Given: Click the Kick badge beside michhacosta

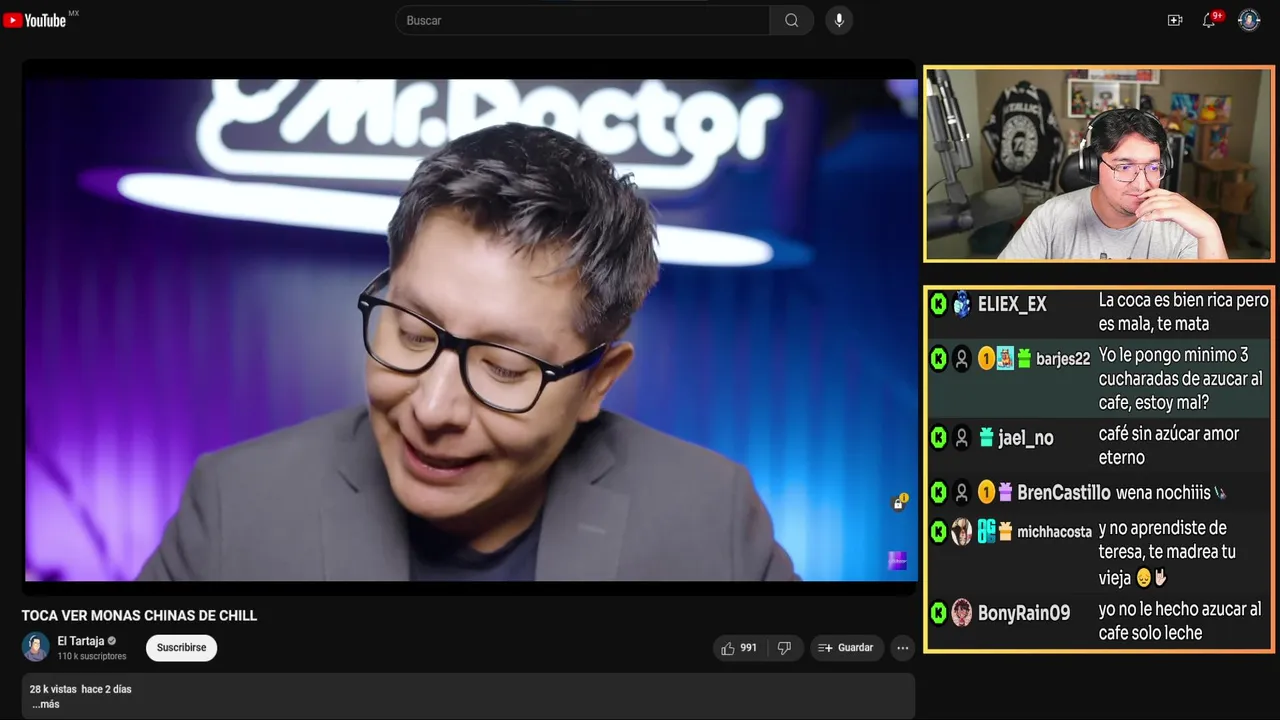Looking at the screenshot, I should tap(938, 532).
